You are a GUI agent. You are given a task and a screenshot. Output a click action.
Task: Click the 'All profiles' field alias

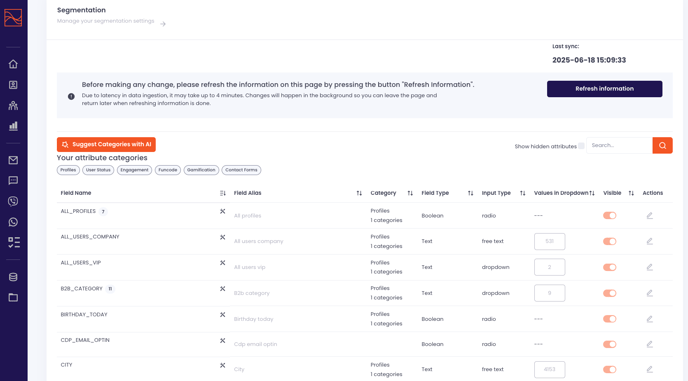click(x=247, y=216)
